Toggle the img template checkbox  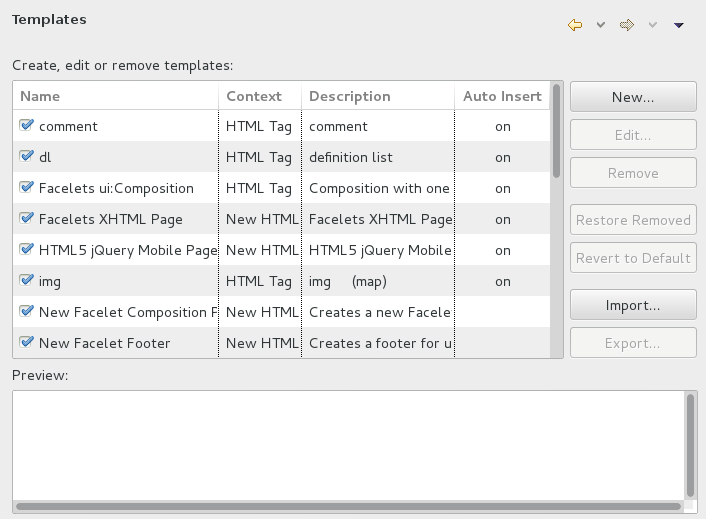[x=27, y=281]
